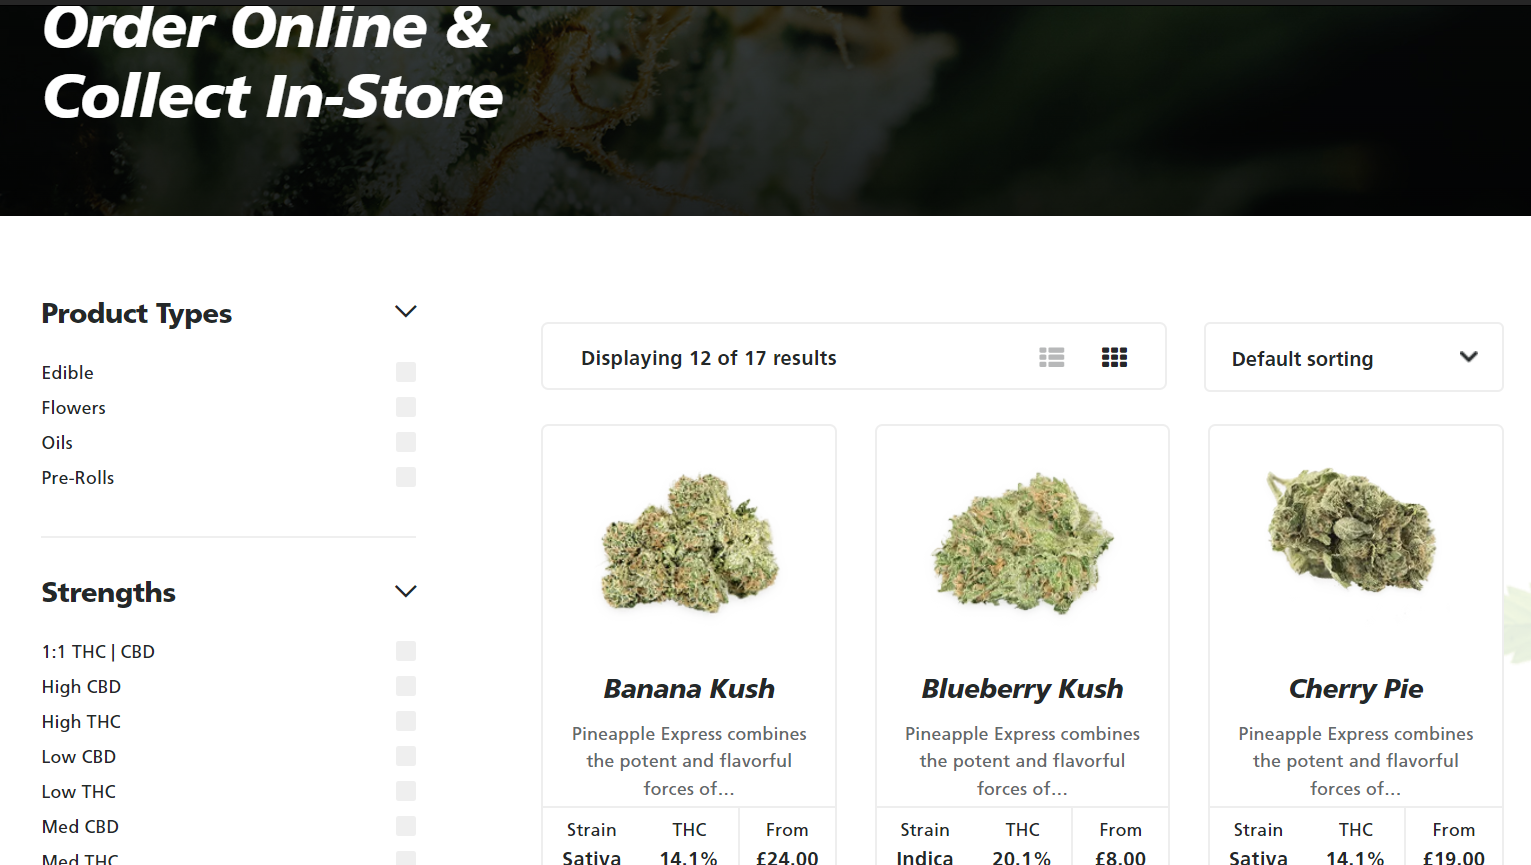Collapse the Product Types section
1531x865 pixels.
pyautogui.click(x=405, y=312)
